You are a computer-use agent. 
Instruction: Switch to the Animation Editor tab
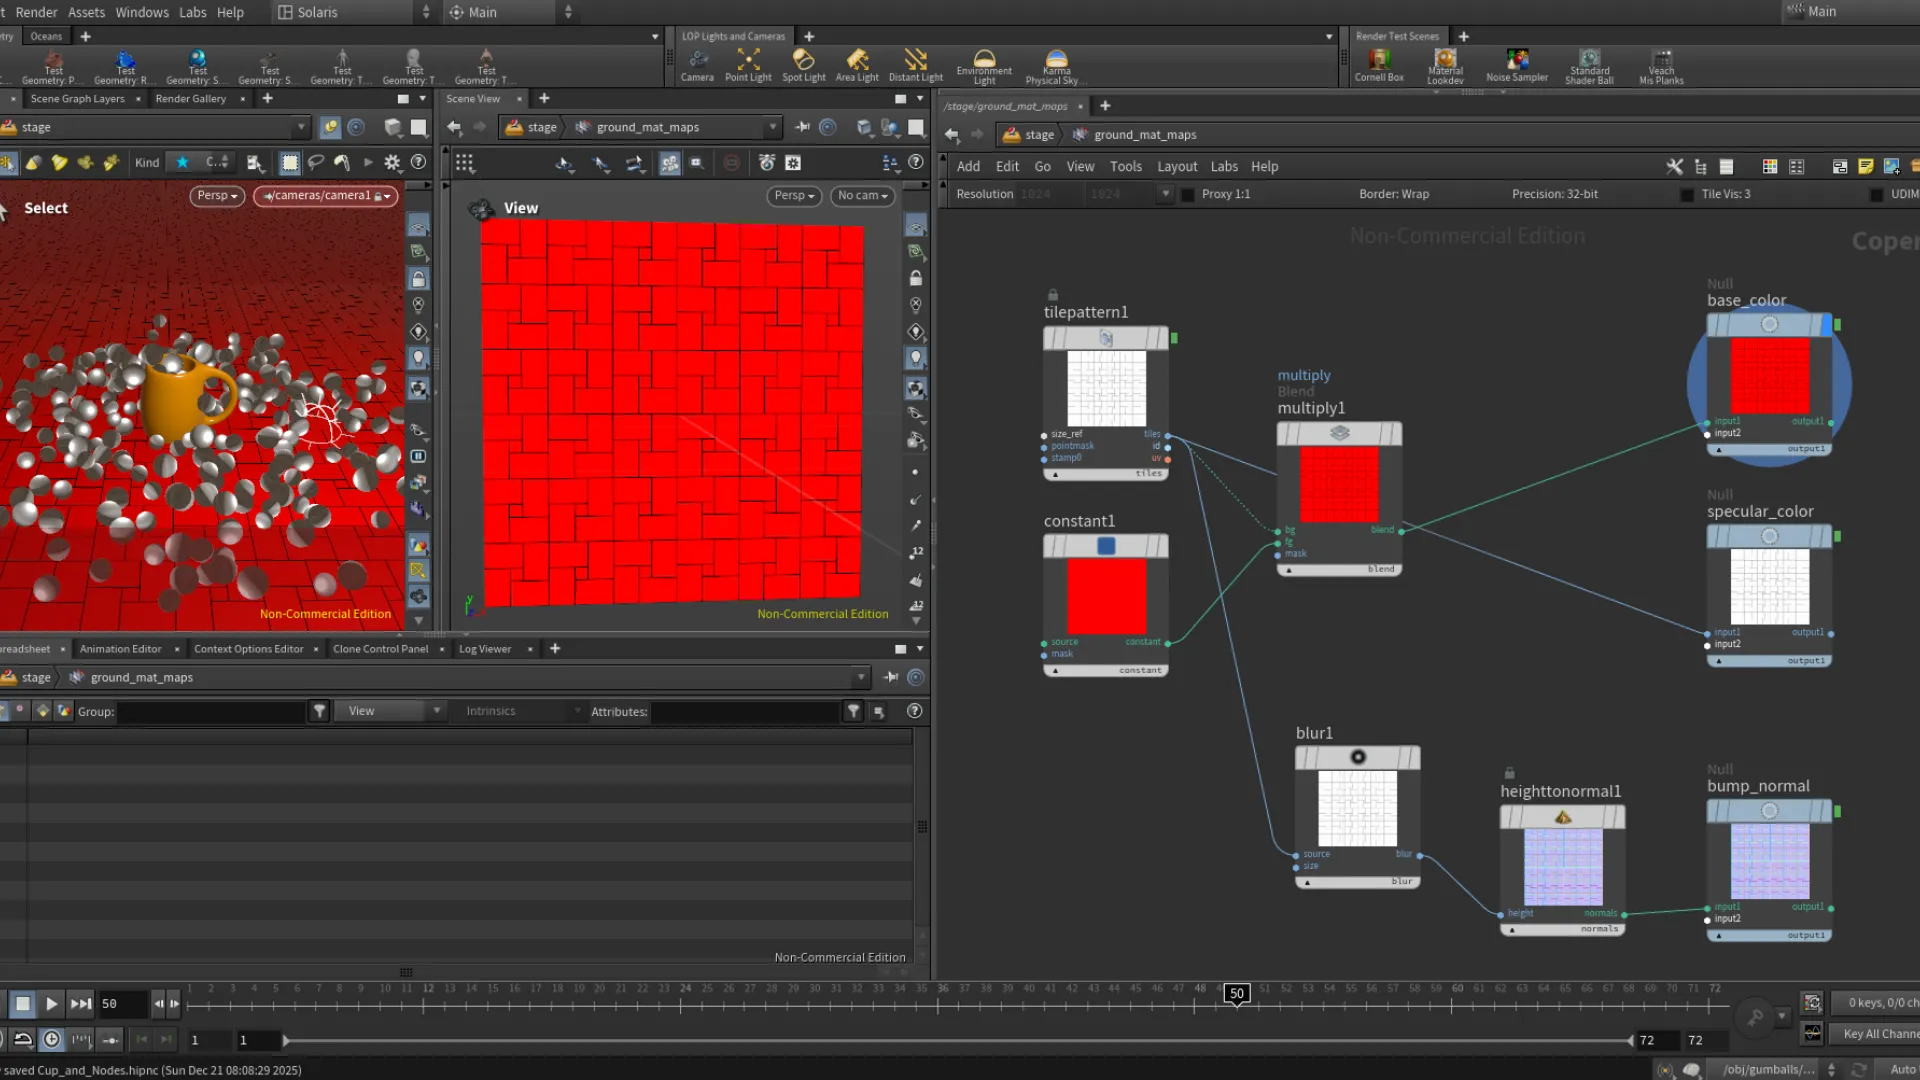click(x=120, y=649)
